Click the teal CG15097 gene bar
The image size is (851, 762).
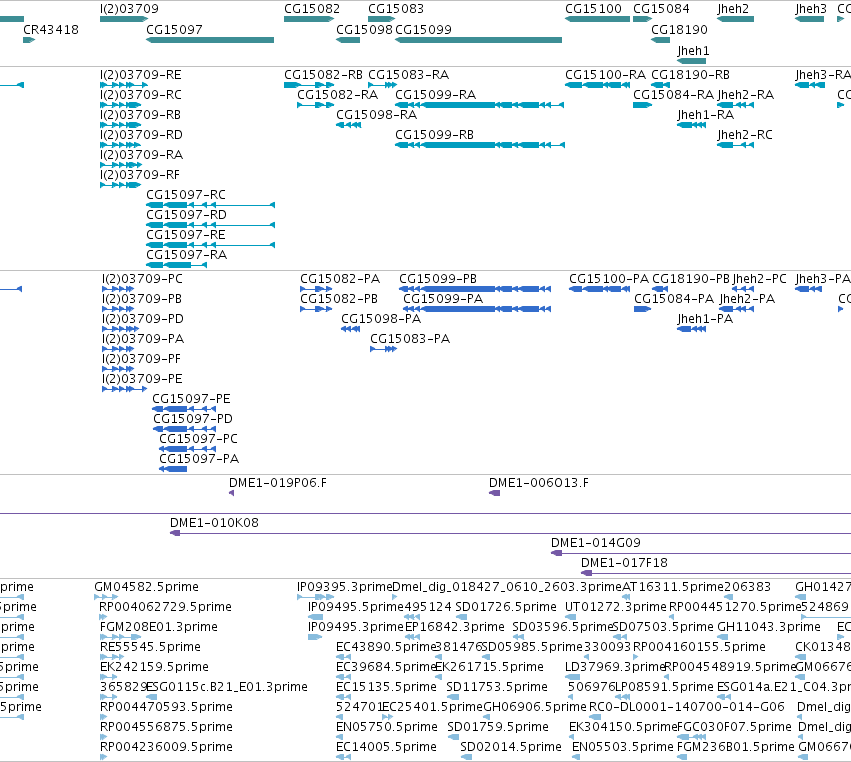tap(210, 40)
